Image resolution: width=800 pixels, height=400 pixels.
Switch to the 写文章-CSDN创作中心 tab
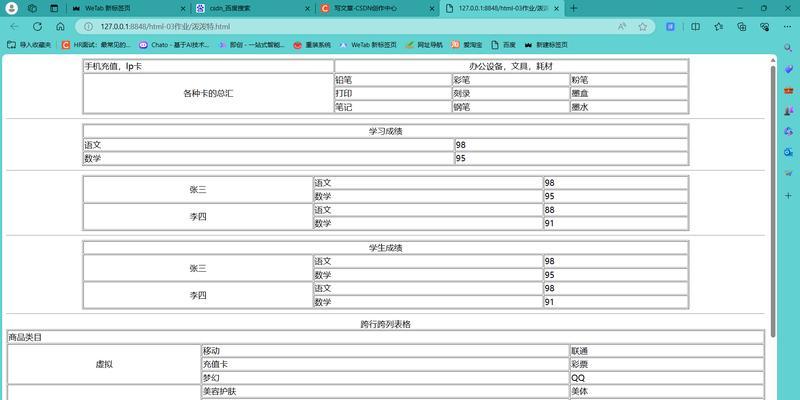tap(378, 9)
